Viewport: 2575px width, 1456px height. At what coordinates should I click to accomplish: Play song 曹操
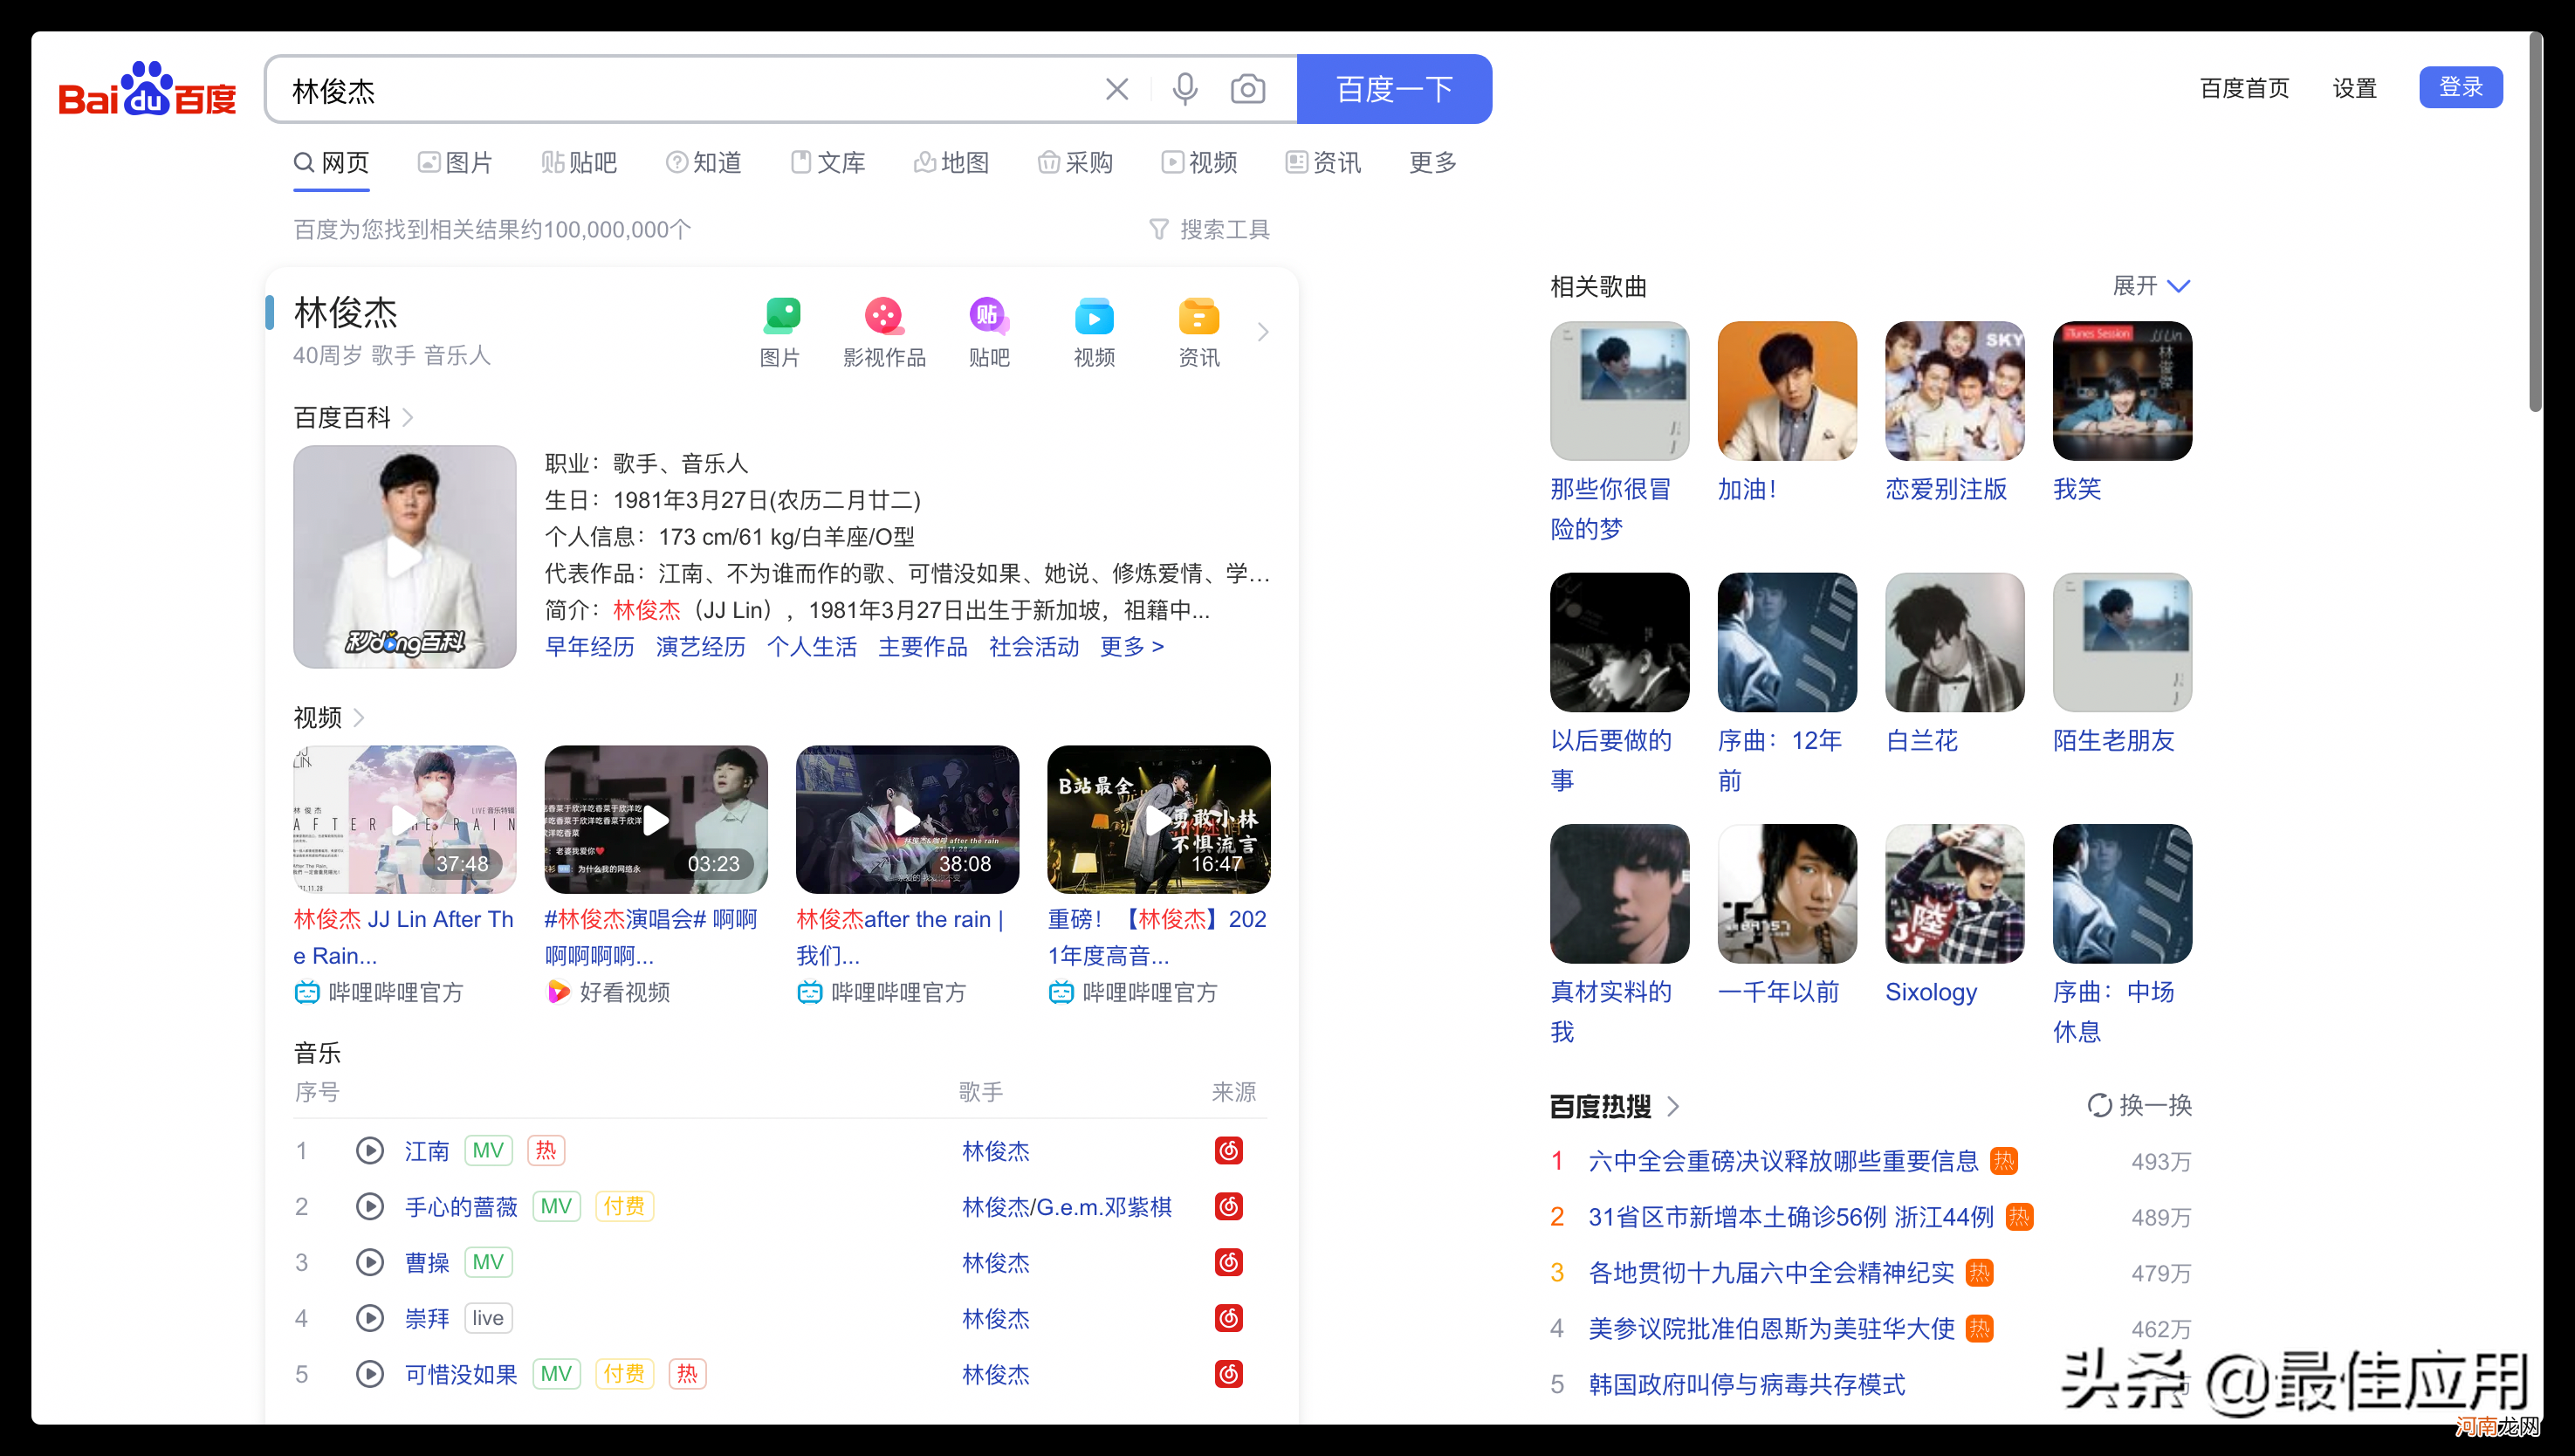click(x=370, y=1262)
